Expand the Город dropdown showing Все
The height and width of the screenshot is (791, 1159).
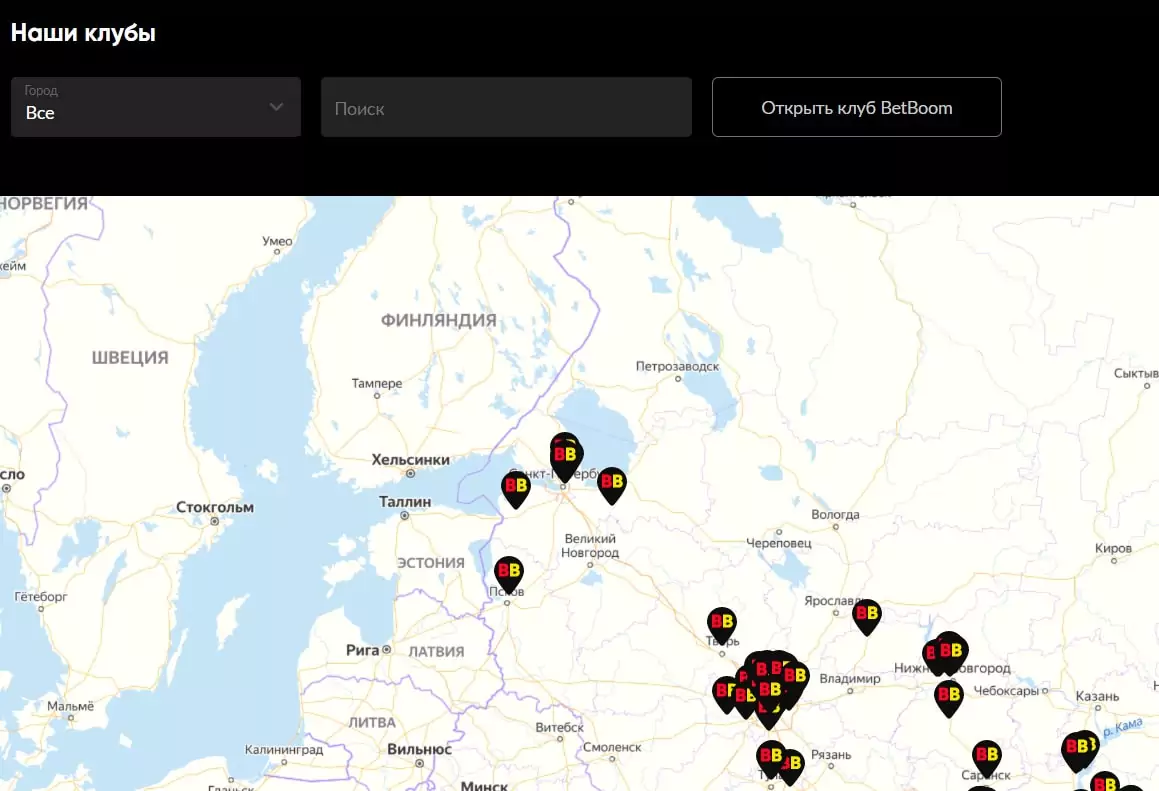(x=156, y=107)
